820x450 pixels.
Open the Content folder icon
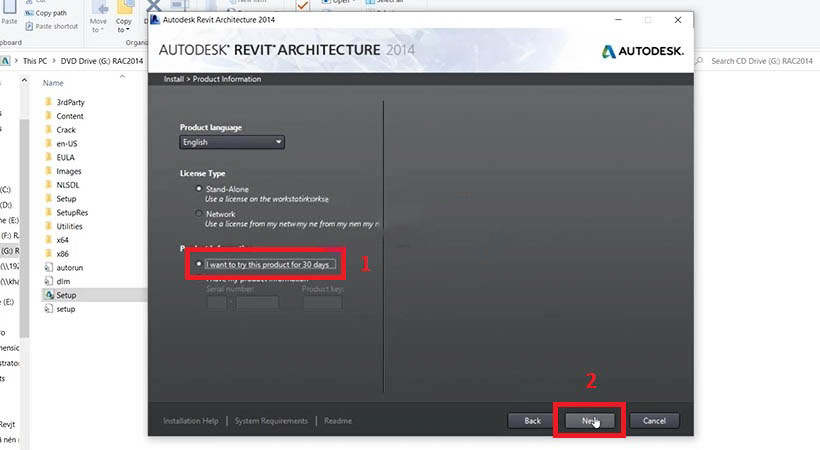tap(48, 116)
